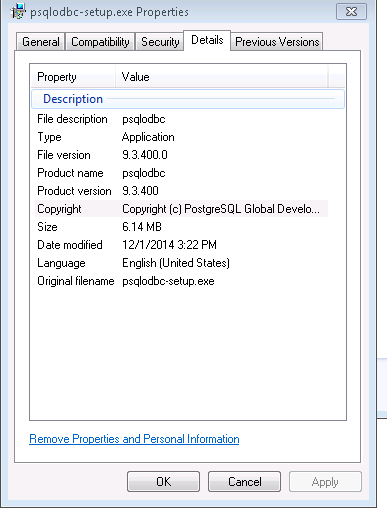The image size is (387, 508).
Task: Click the Apply button
Action: tap(325, 482)
